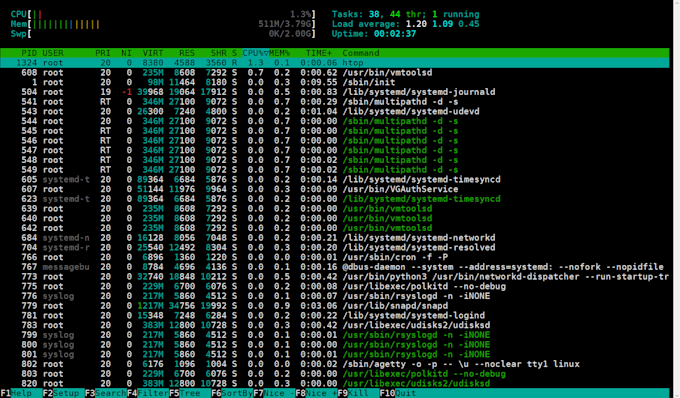Select PID 549 multipathd thread row
The width and height of the screenshot is (680, 398).
pyautogui.click(x=334, y=170)
